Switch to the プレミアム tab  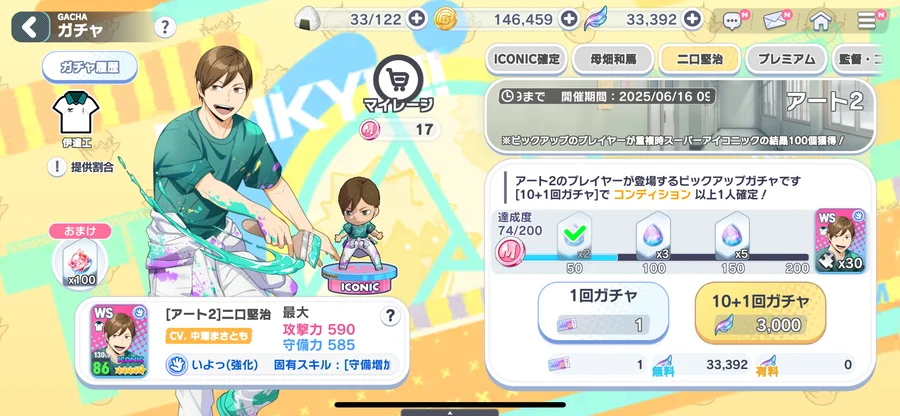[786, 59]
